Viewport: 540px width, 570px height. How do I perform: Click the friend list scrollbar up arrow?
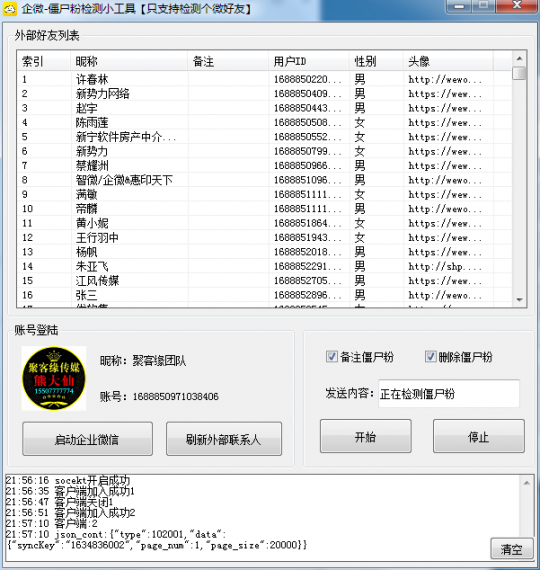point(519,58)
